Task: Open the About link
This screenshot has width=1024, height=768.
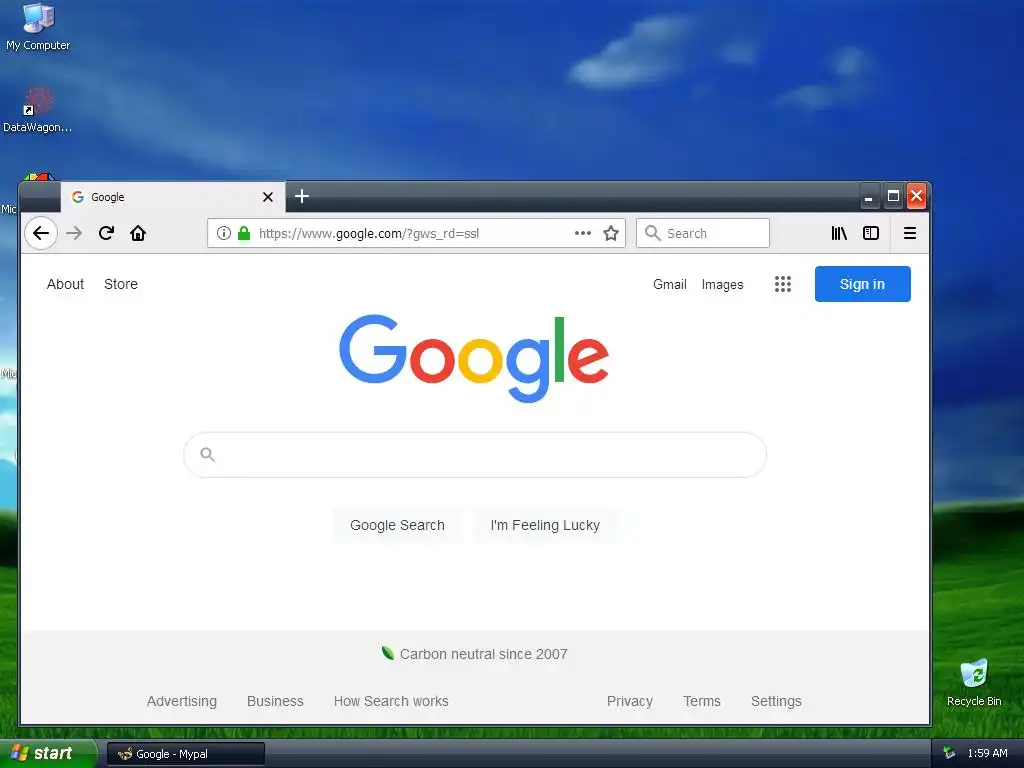Action: tap(65, 284)
